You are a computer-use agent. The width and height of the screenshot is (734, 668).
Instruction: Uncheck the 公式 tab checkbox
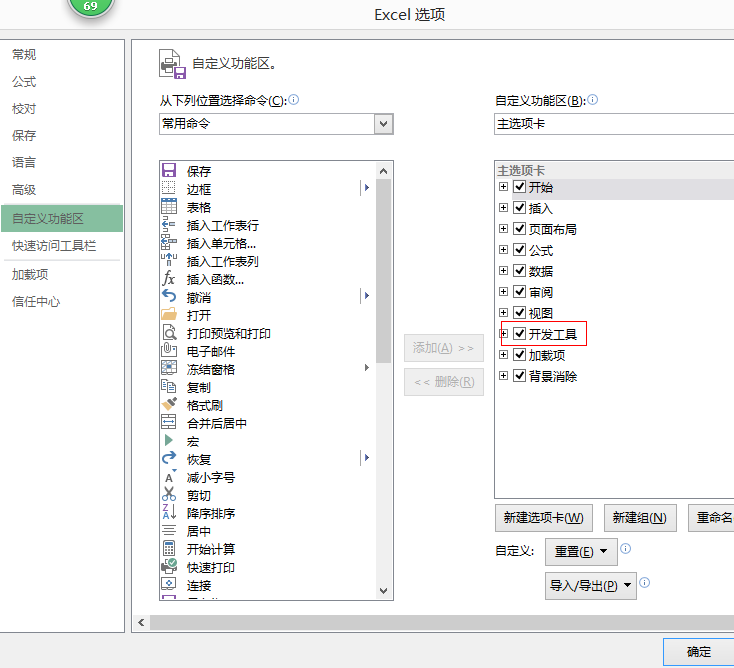[519, 250]
